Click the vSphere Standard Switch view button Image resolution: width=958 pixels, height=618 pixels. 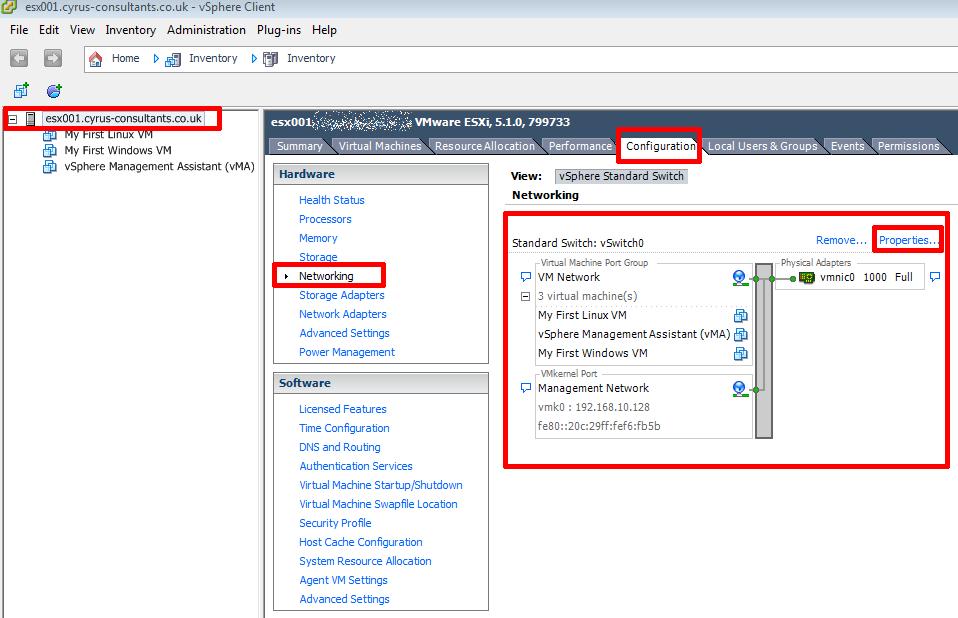pos(621,176)
